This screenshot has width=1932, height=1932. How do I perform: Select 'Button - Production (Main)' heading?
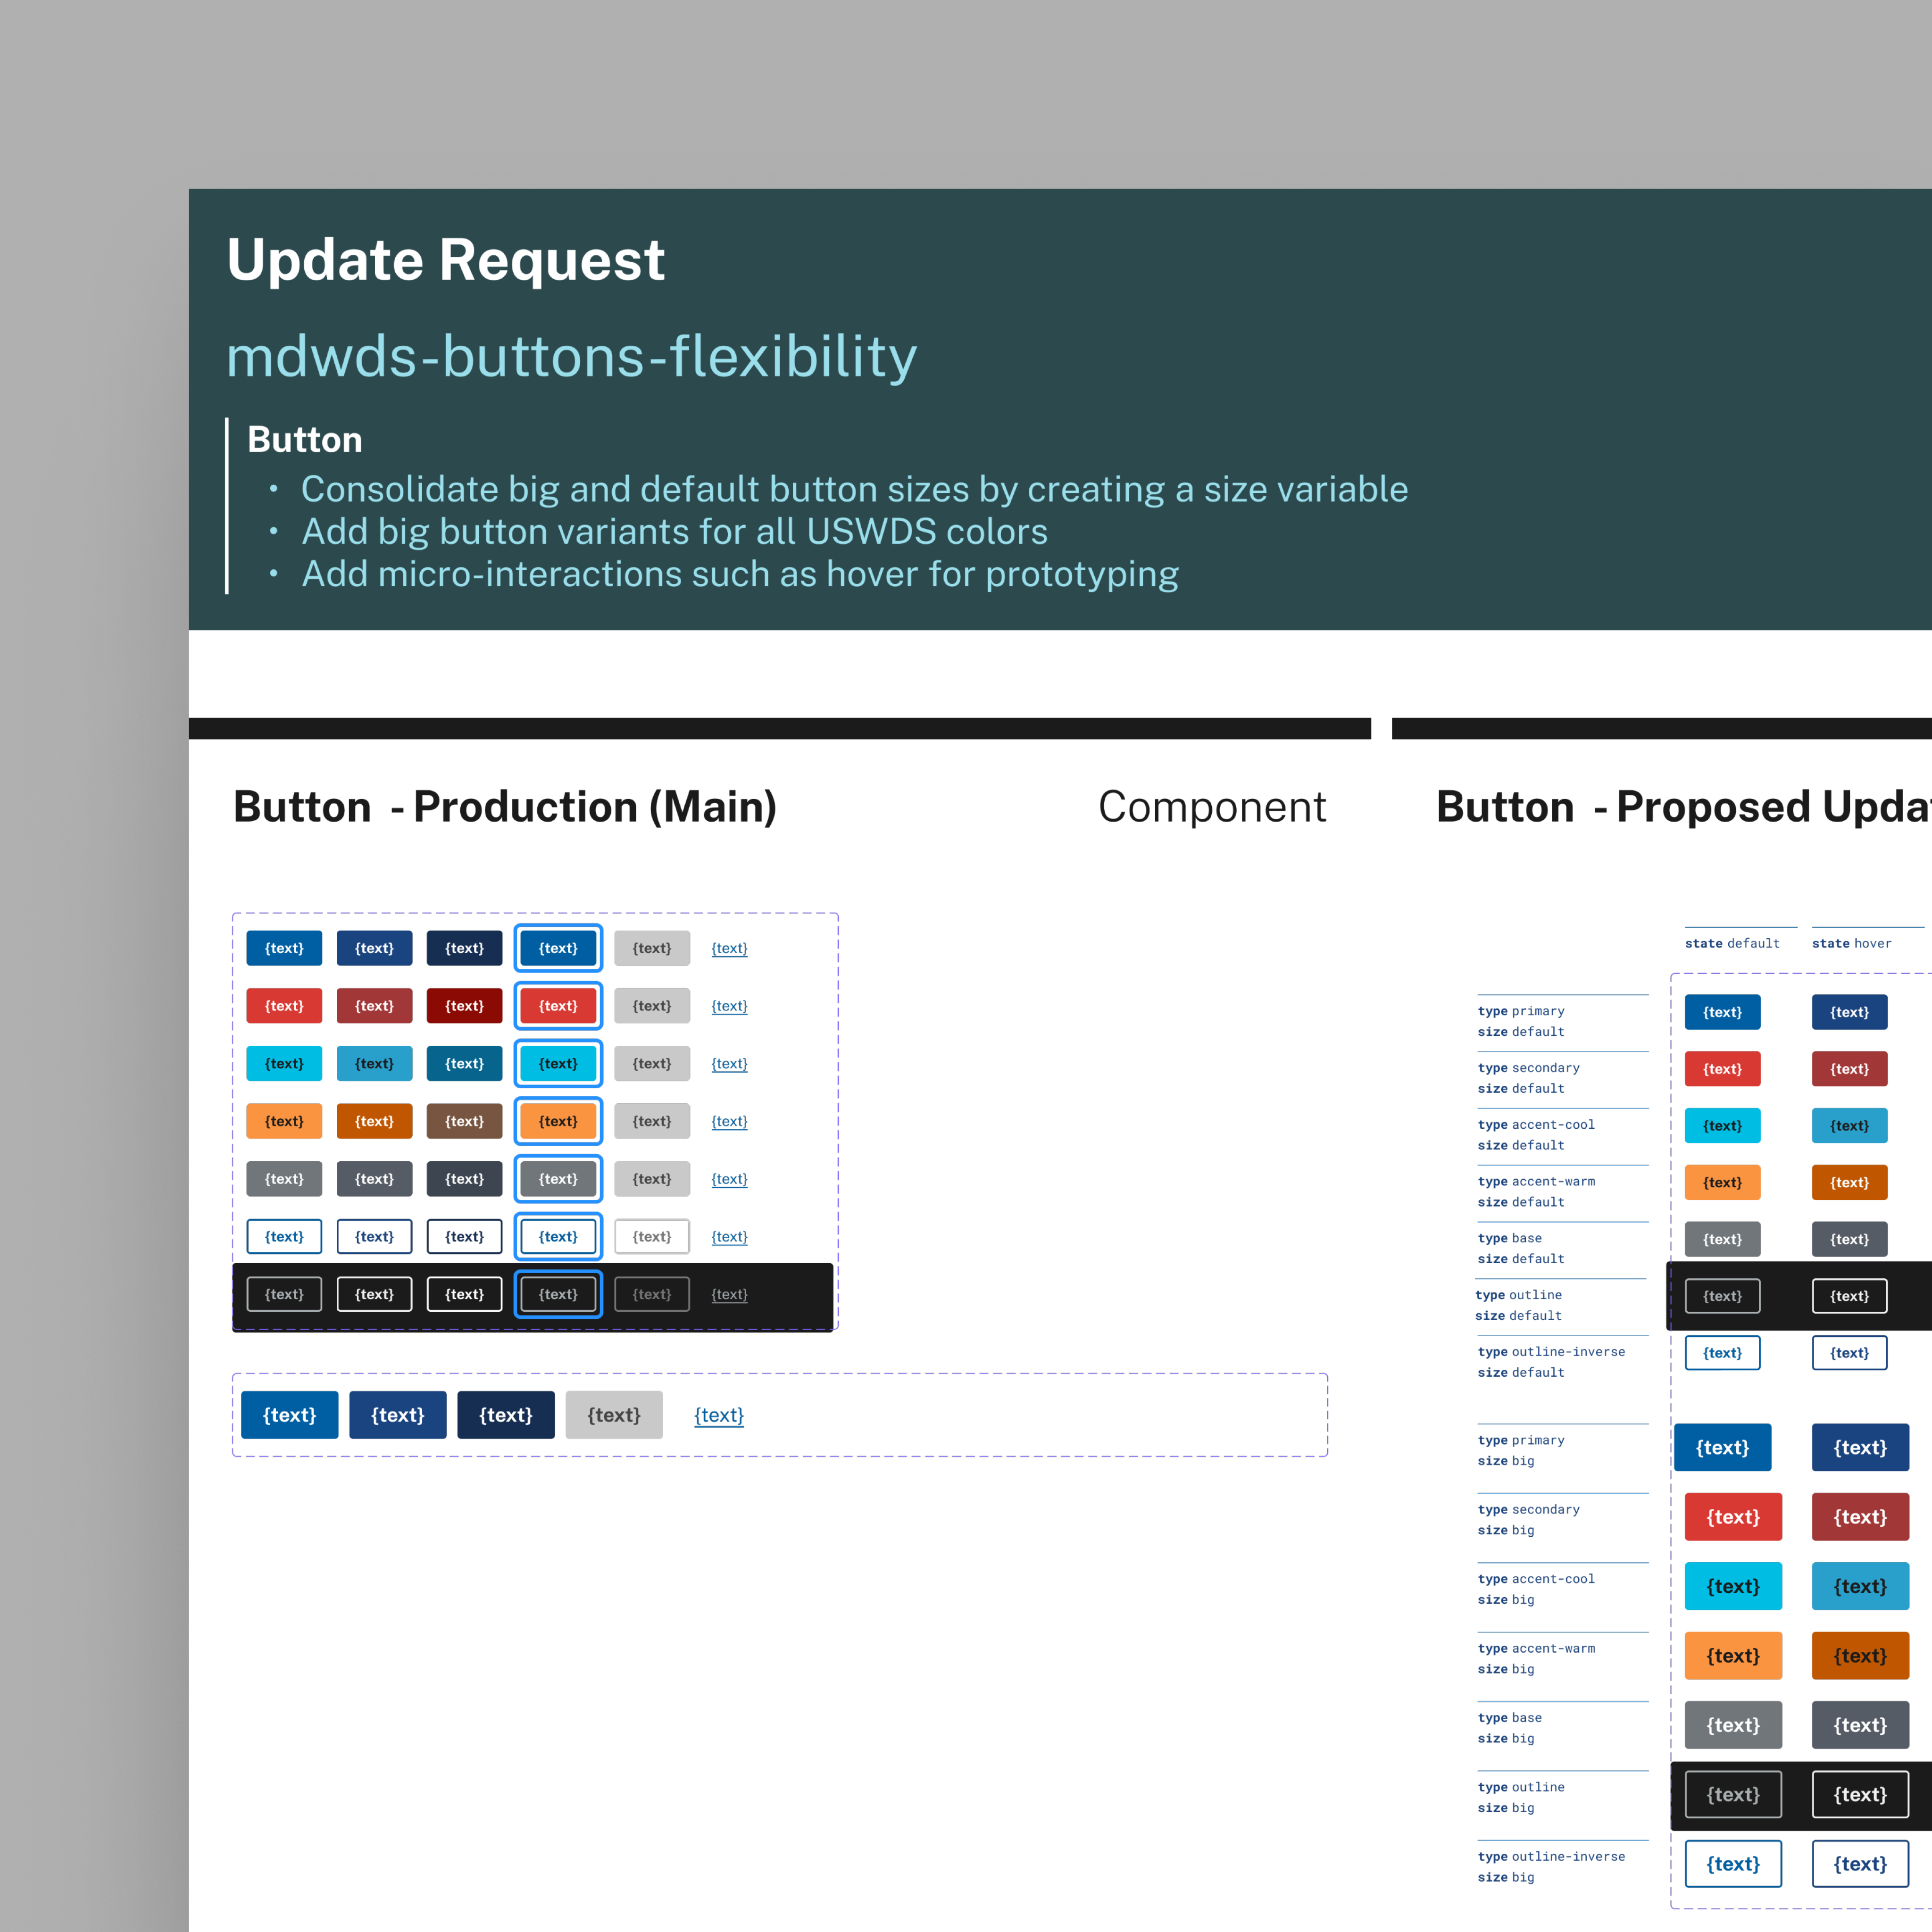[x=505, y=807]
